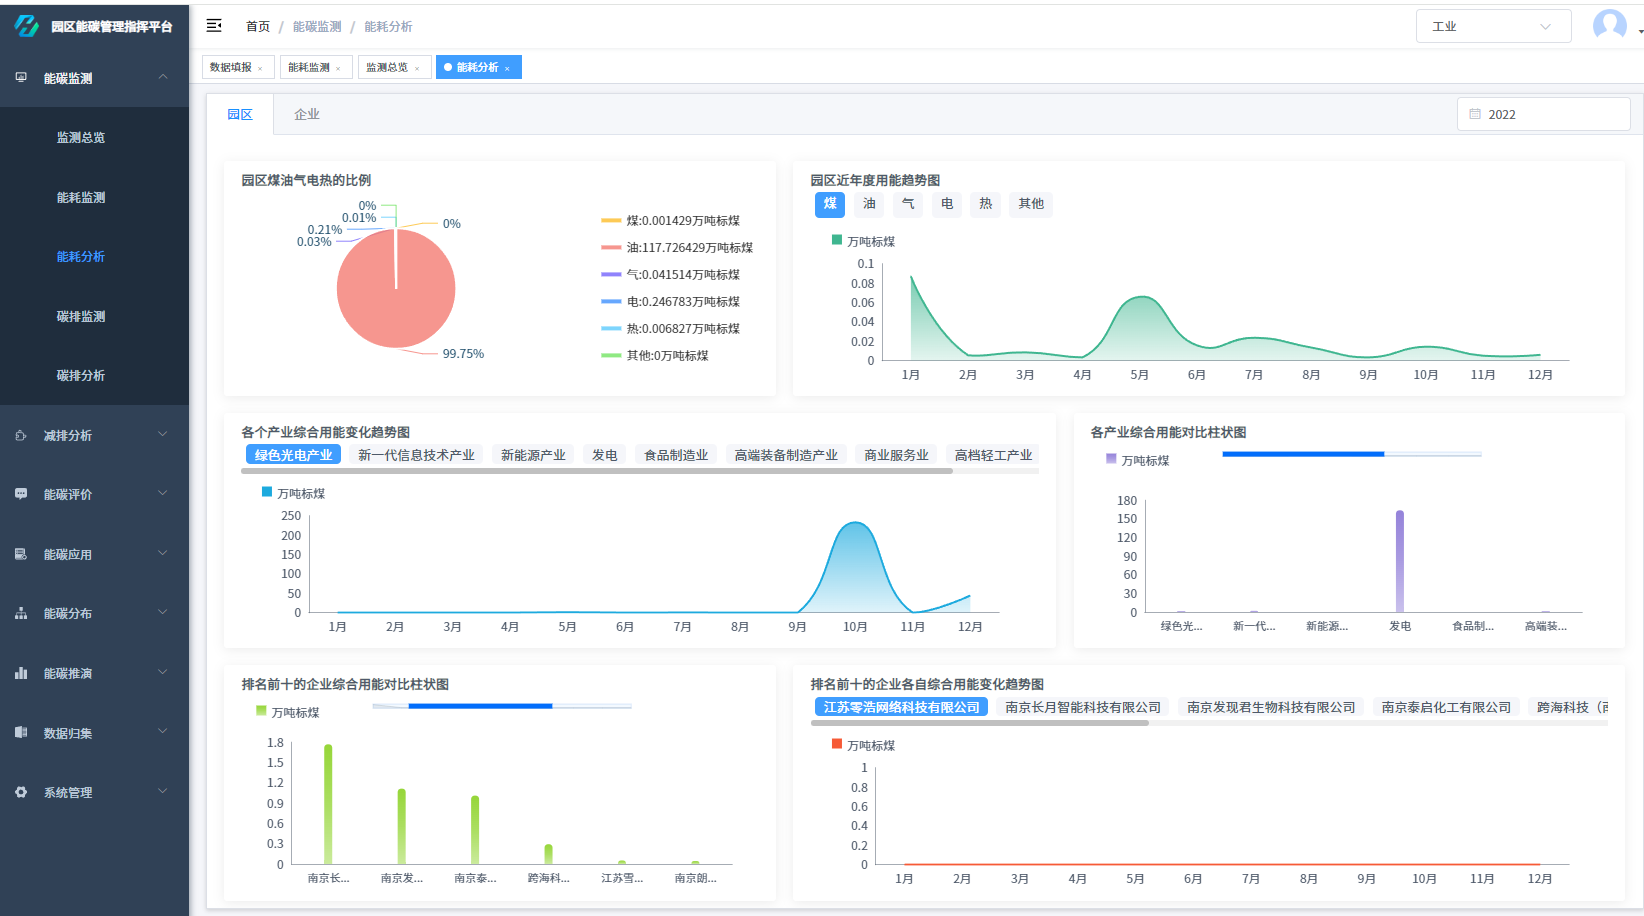
Task: Open the 2022 year picker
Action: click(1543, 113)
